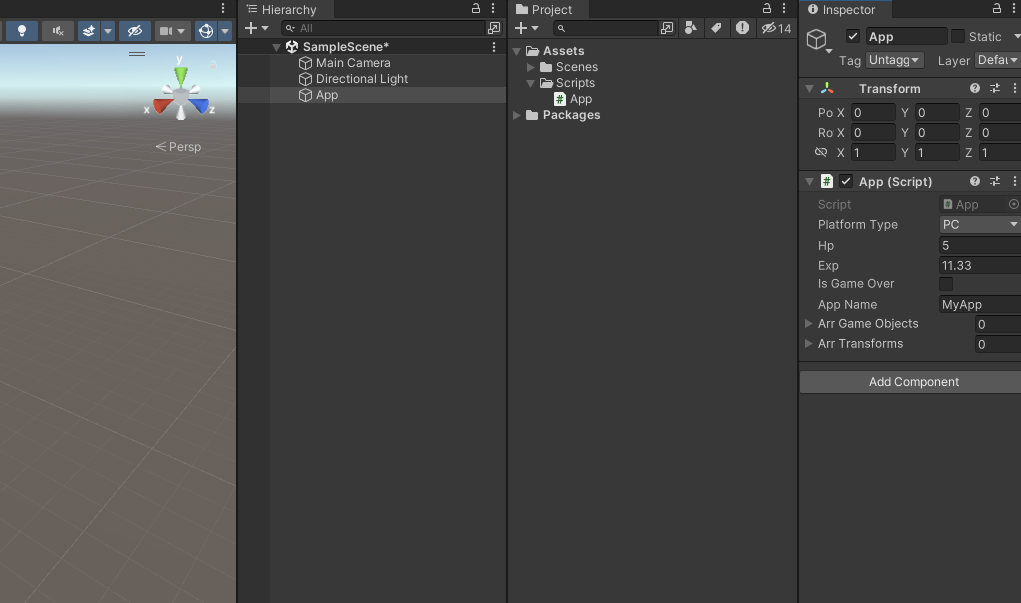Lock the Hierarchy panel
This screenshot has width=1021, height=603.
[476, 8]
